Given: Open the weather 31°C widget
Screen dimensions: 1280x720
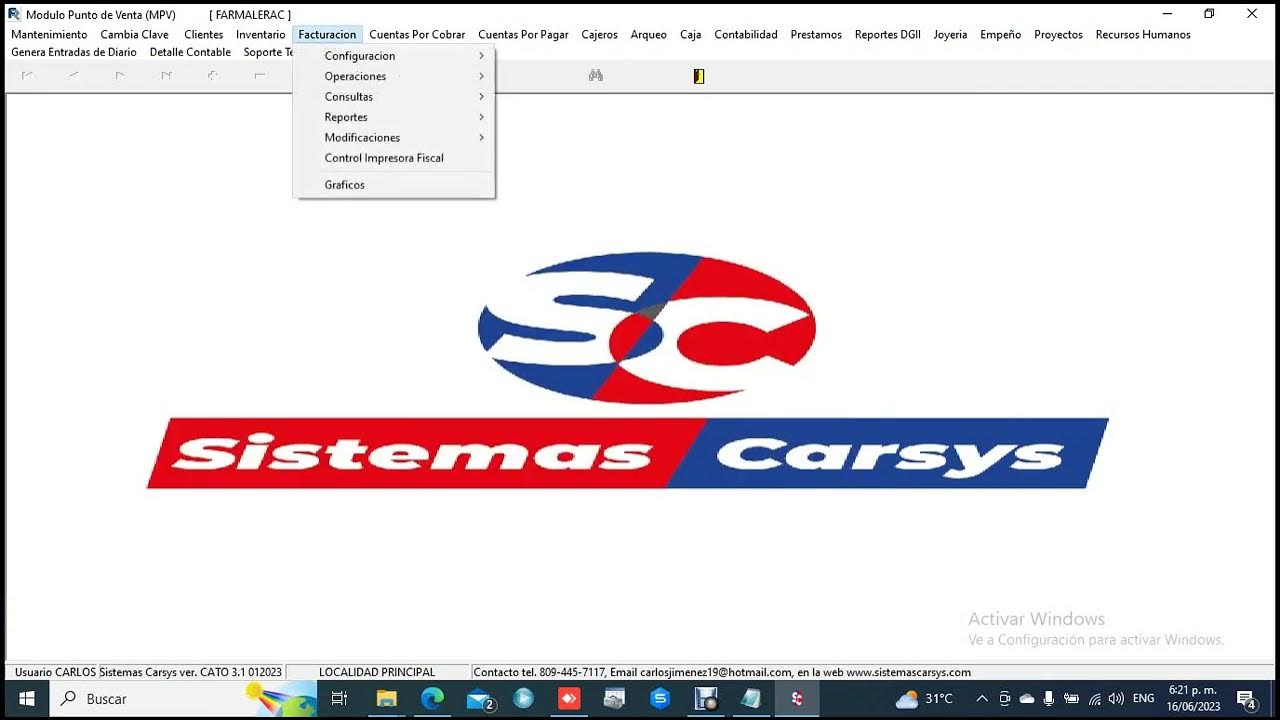Looking at the screenshot, I should tap(925, 699).
